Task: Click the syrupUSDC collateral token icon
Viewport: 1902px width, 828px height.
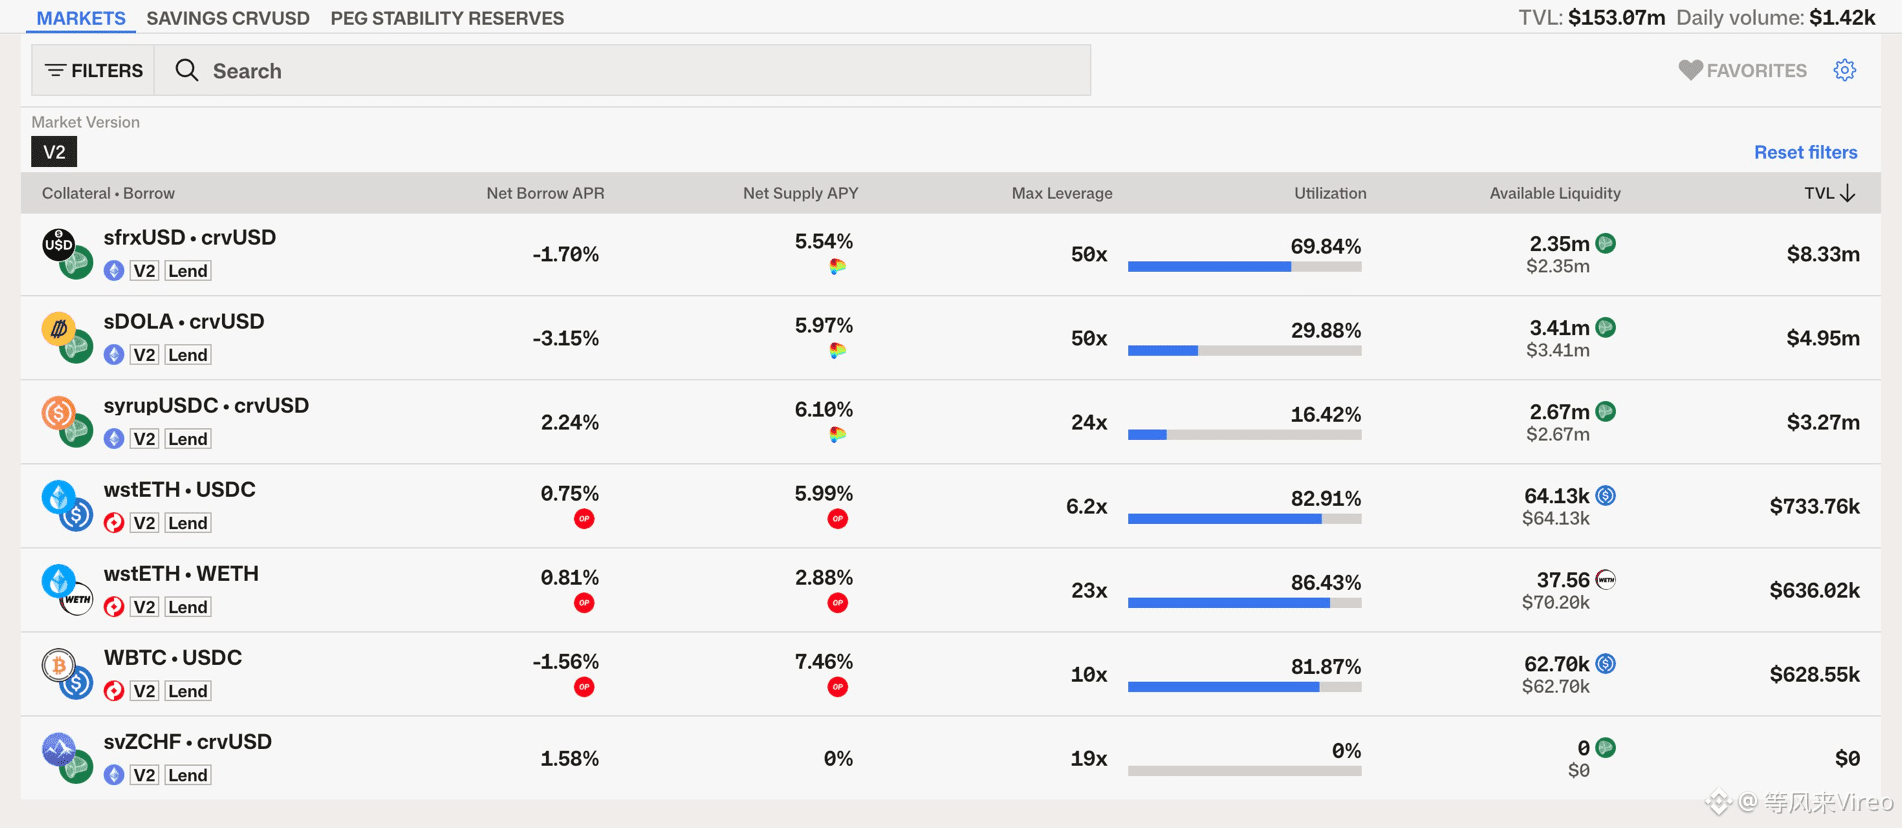Action: click(x=58, y=411)
